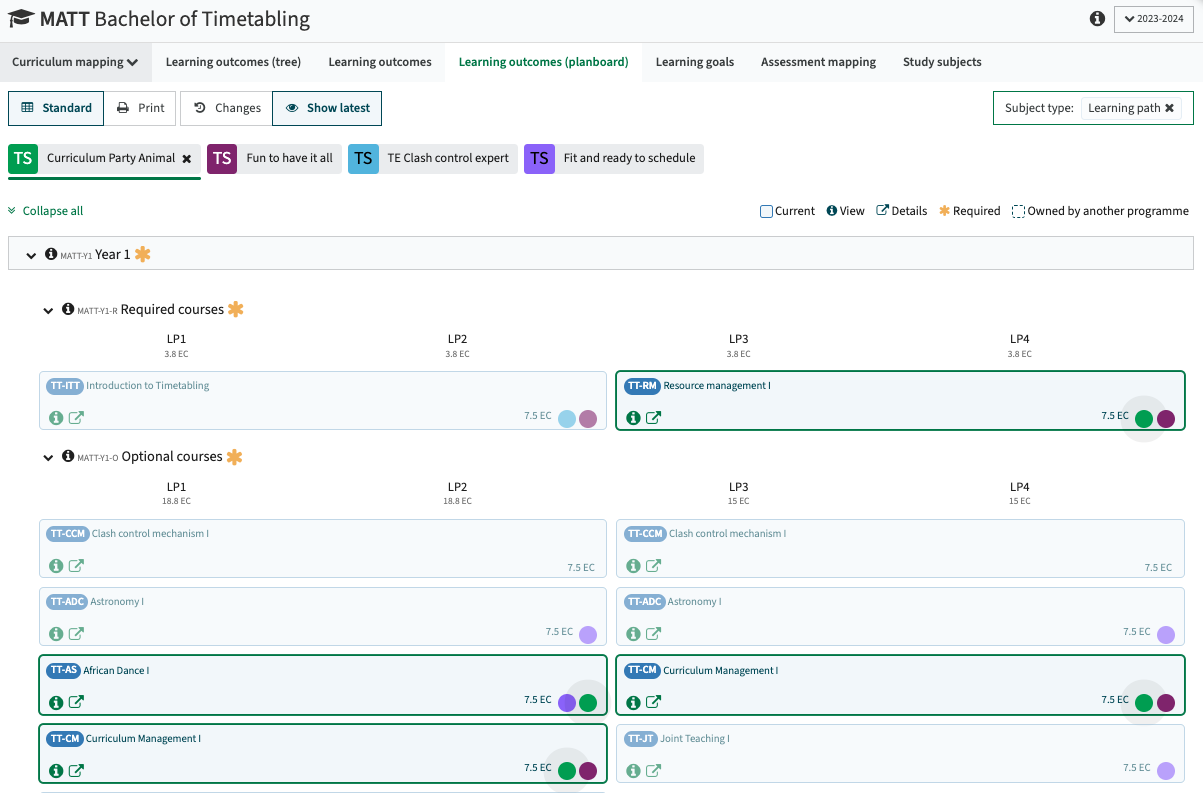View info for Resource management I

tap(633, 418)
